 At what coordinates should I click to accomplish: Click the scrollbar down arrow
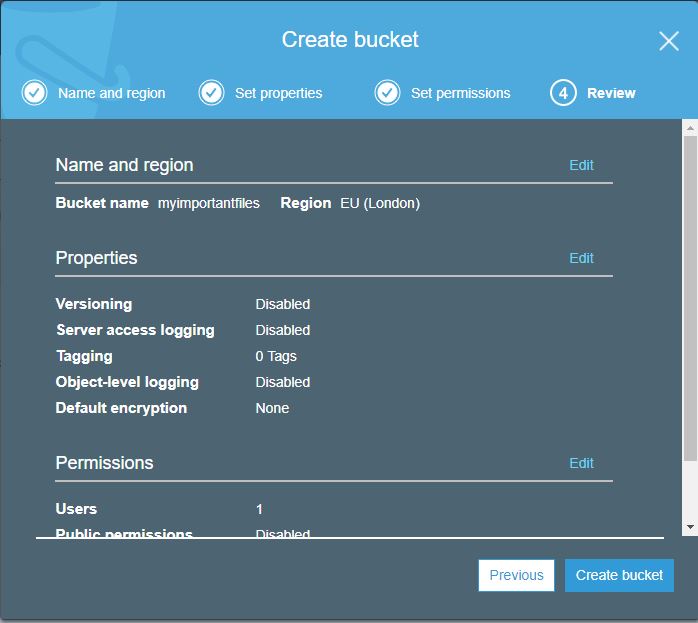tap(690, 527)
